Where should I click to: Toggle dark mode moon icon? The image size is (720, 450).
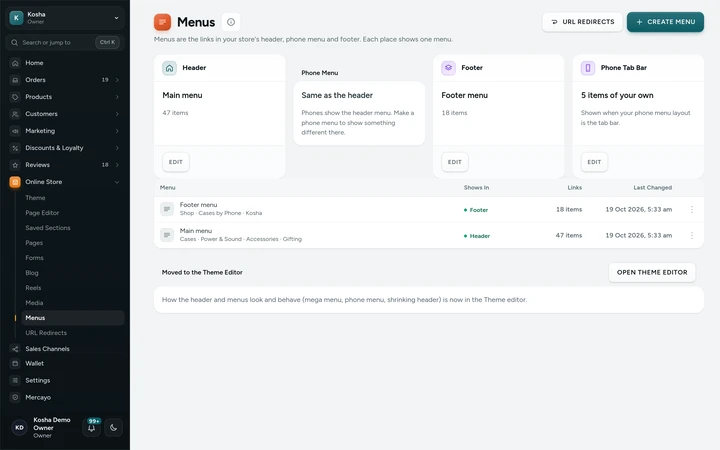tap(113, 428)
